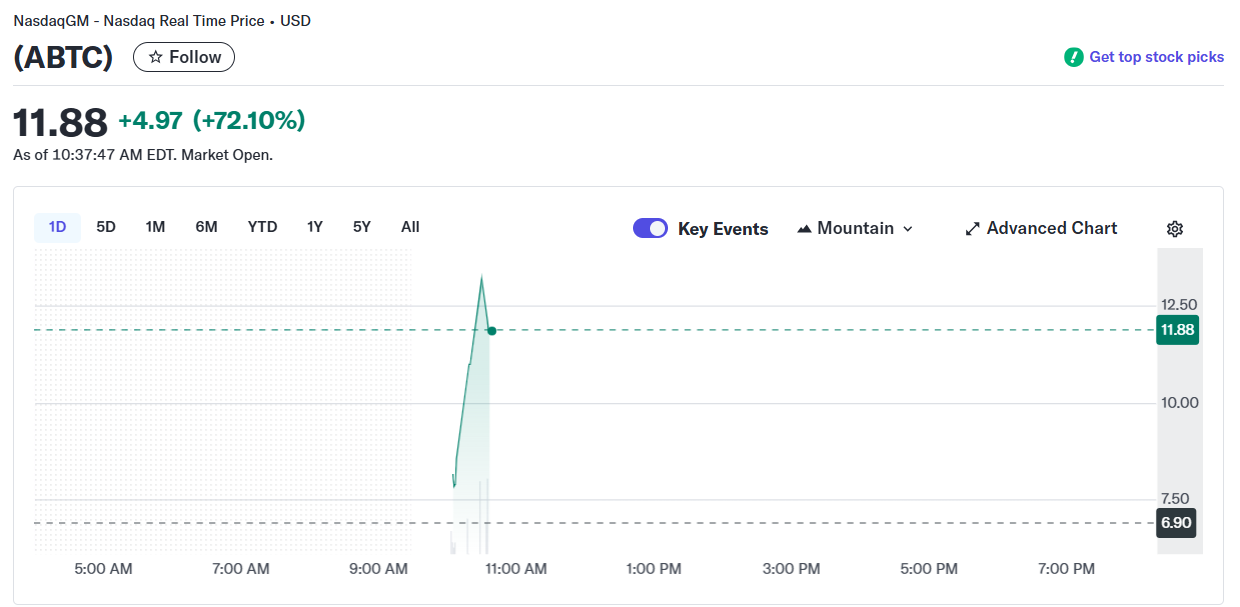The width and height of the screenshot is (1240, 607).
Task: Click the 7.50 y-axis label
Action: (1175, 499)
